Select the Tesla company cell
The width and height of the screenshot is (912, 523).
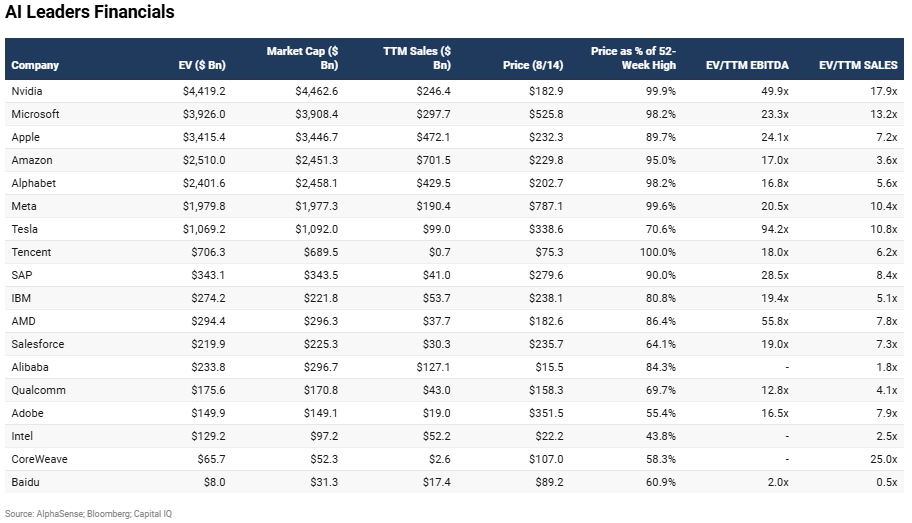coord(25,229)
